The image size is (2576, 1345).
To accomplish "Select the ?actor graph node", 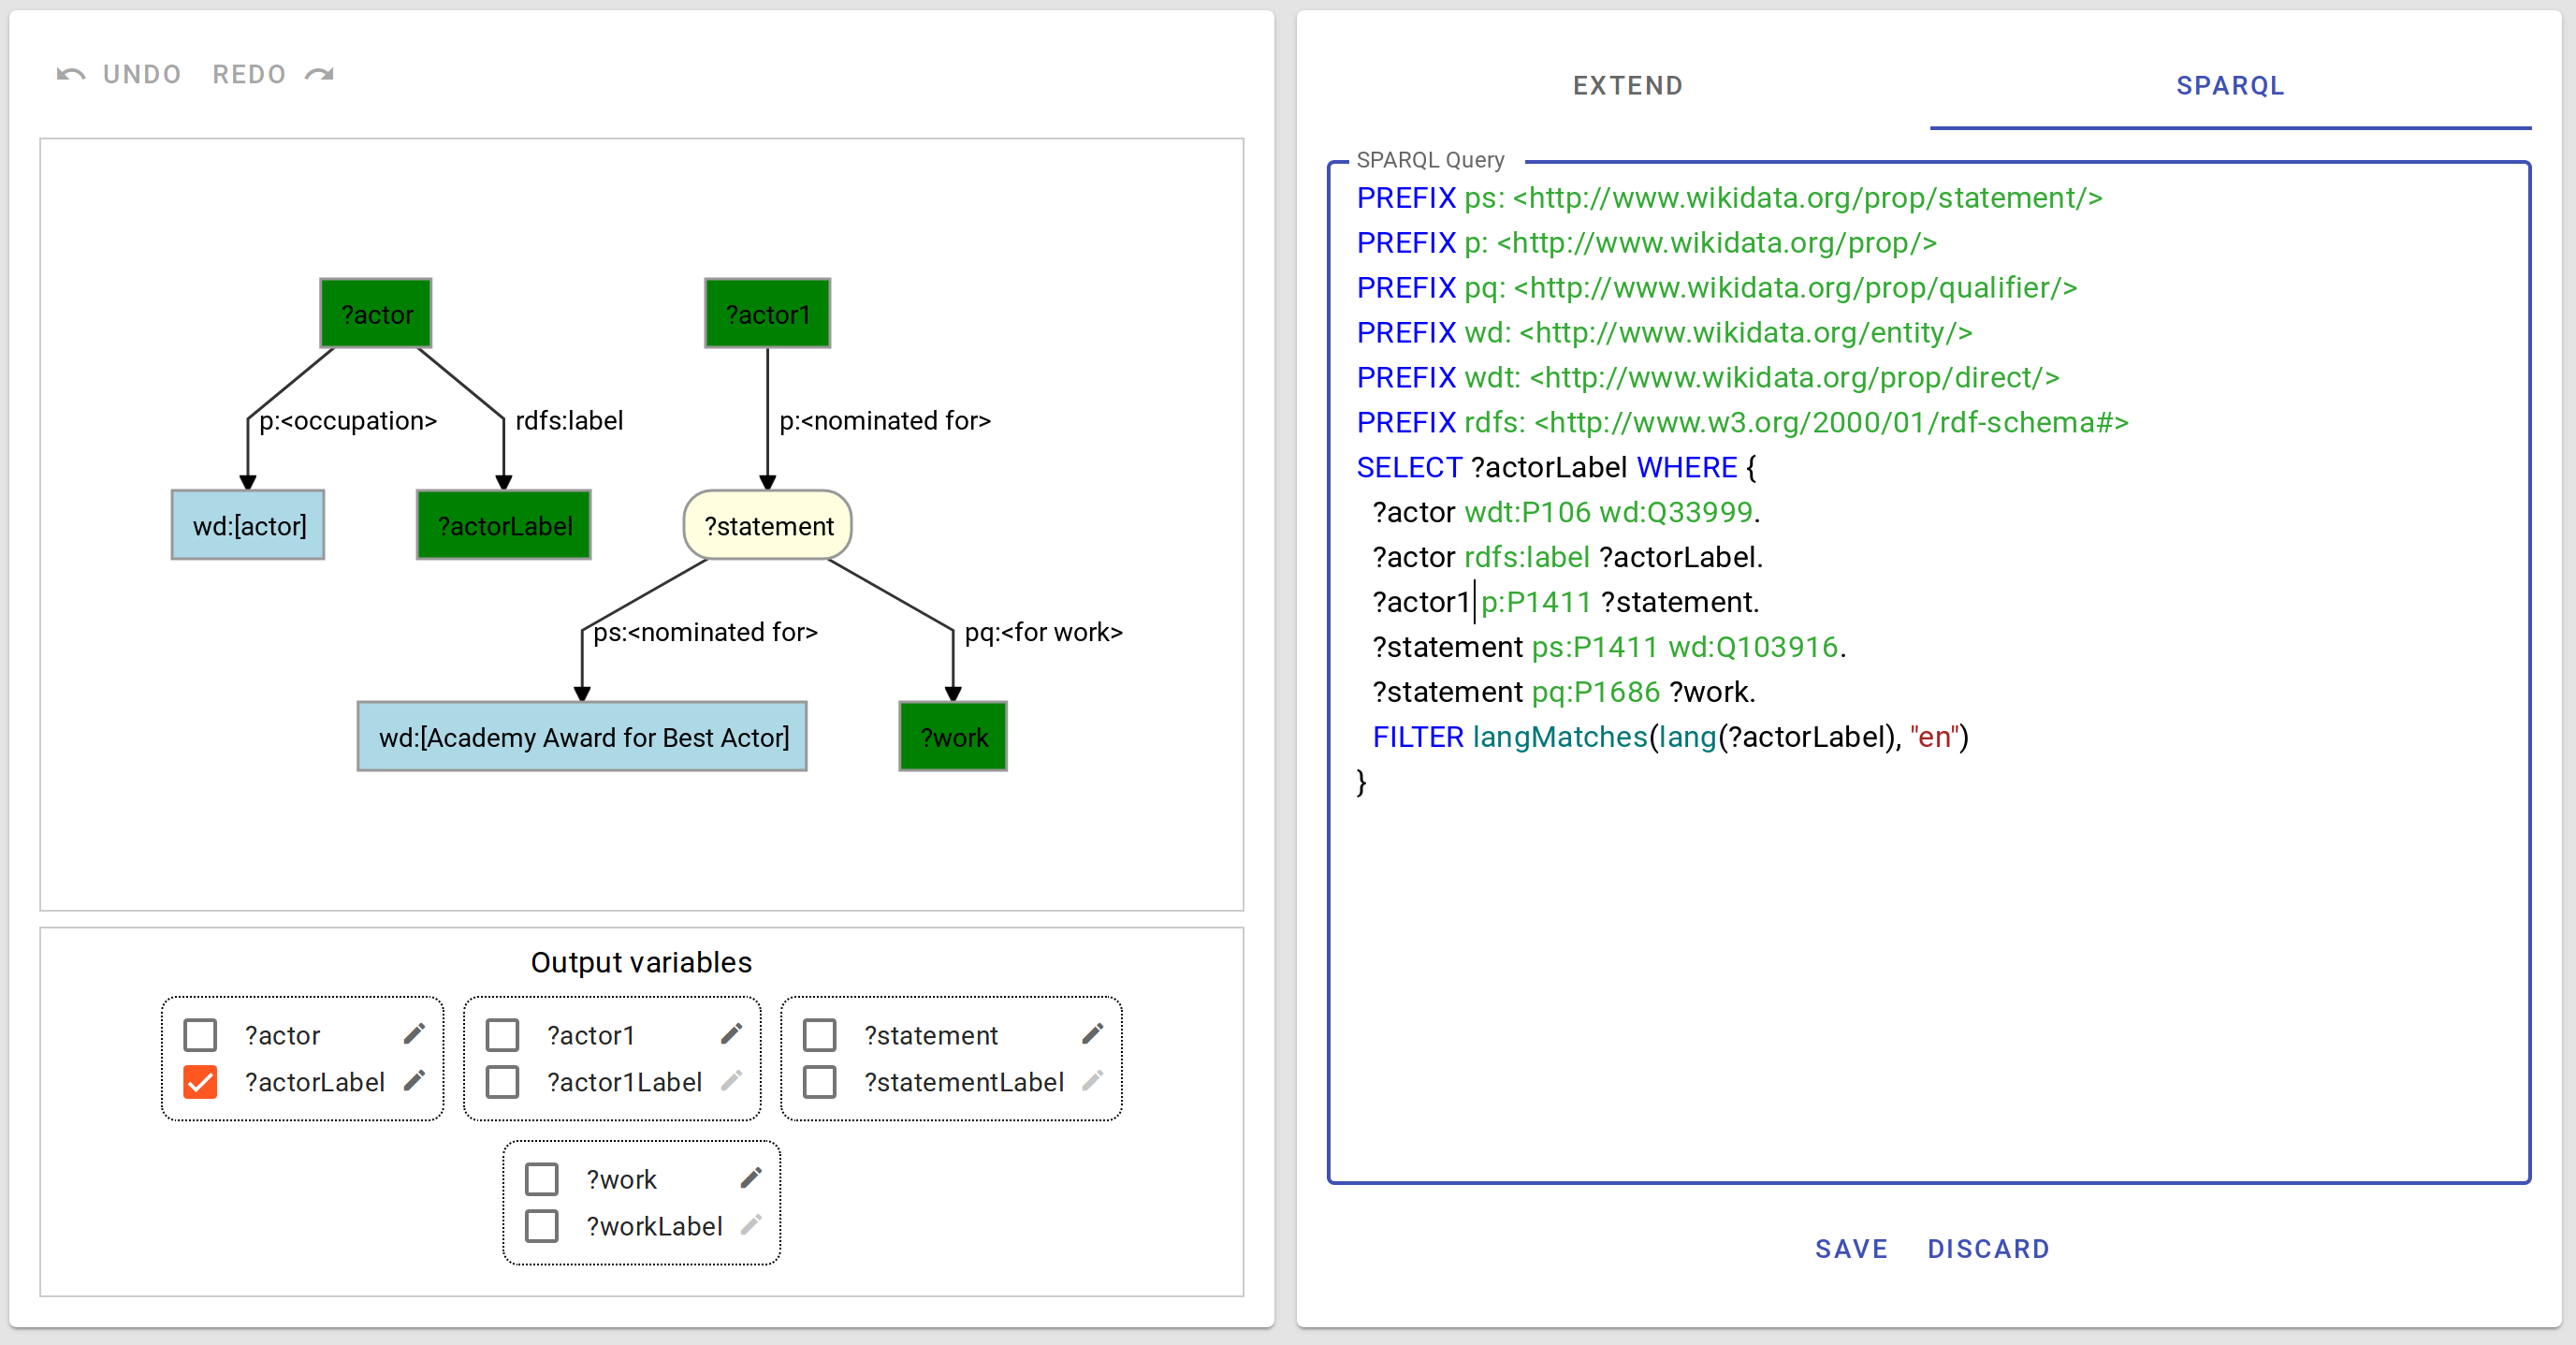I will coord(376,314).
